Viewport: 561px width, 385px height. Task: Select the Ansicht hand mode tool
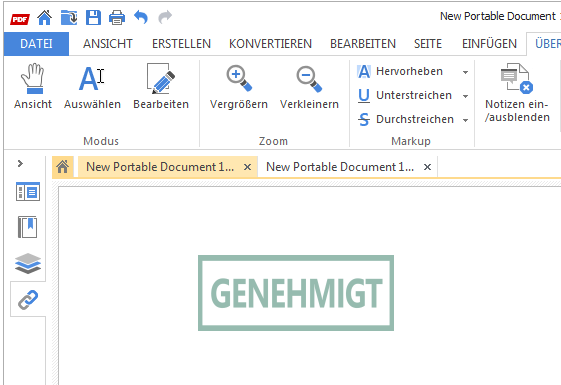(x=33, y=86)
